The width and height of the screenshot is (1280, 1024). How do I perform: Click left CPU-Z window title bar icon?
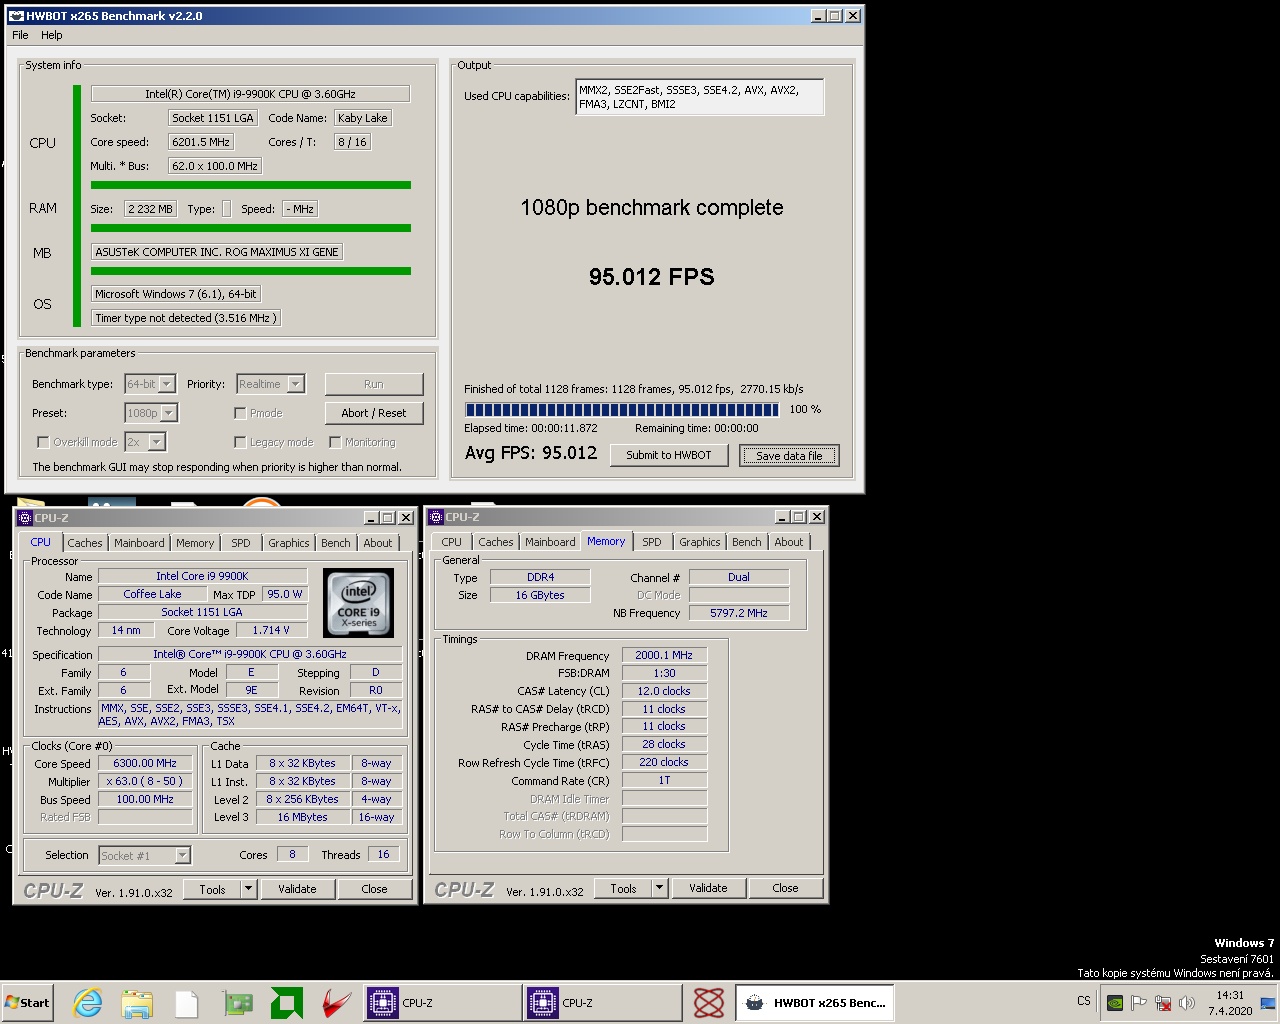tap(25, 518)
